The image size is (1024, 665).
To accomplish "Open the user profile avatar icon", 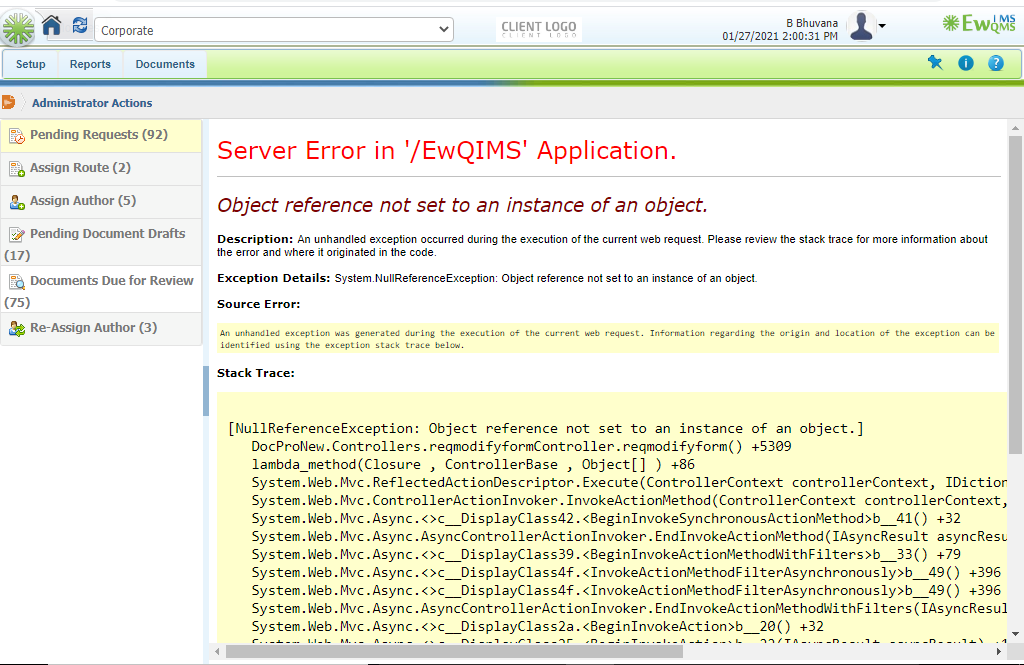I will pos(861,27).
